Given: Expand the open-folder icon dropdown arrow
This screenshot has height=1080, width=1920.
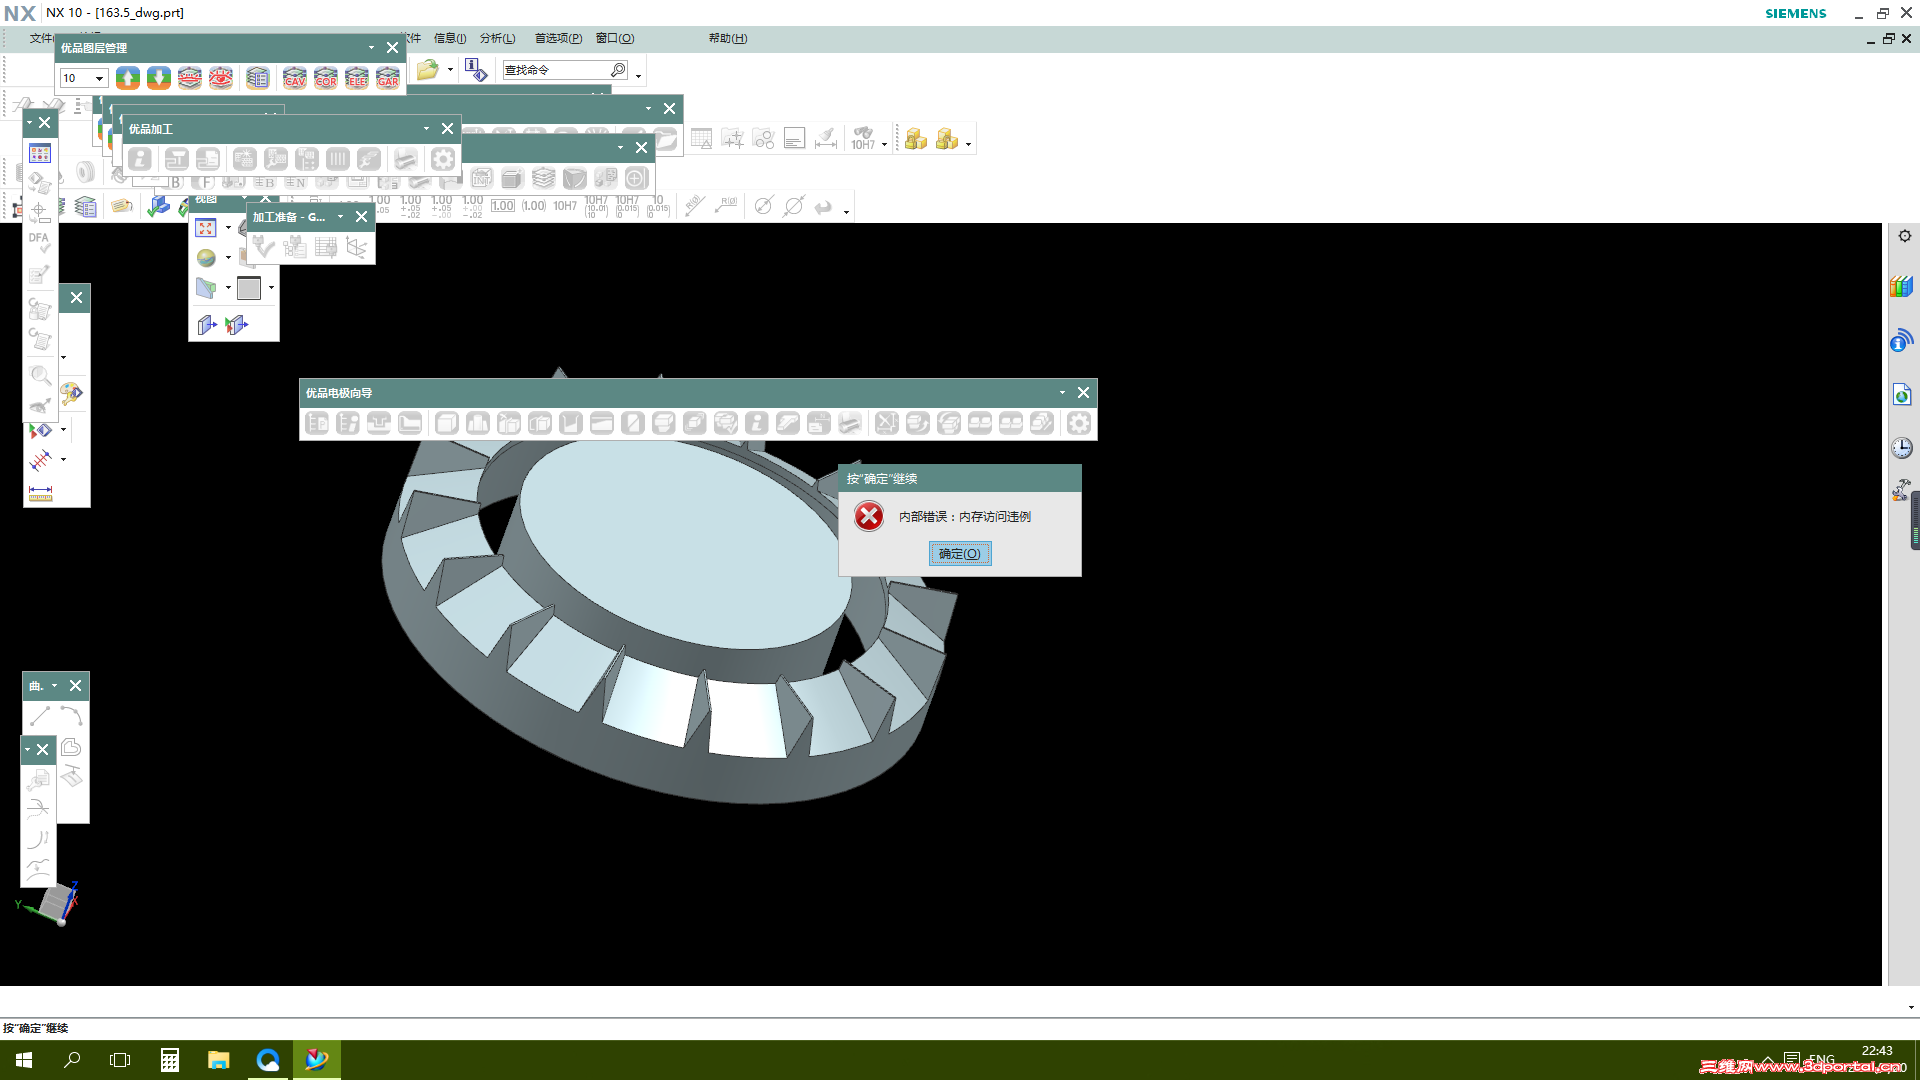Looking at the screenshot, I should pyautogui.click(x=450, y=70).
